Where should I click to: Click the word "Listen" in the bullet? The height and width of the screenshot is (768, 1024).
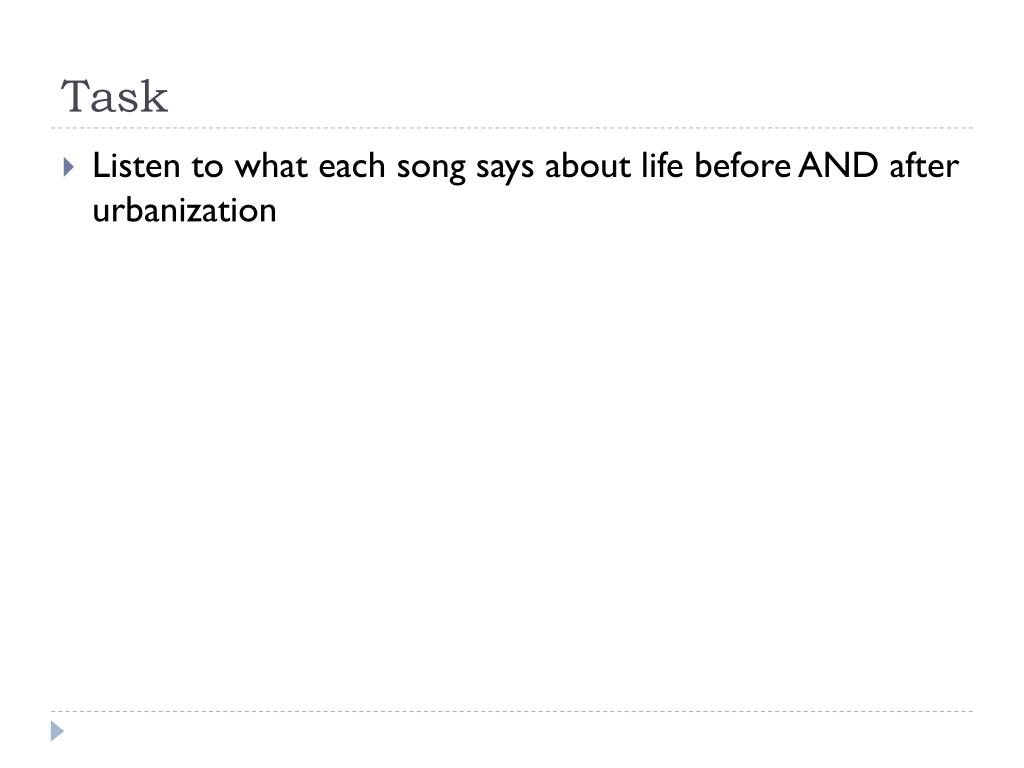pos(136,165)
